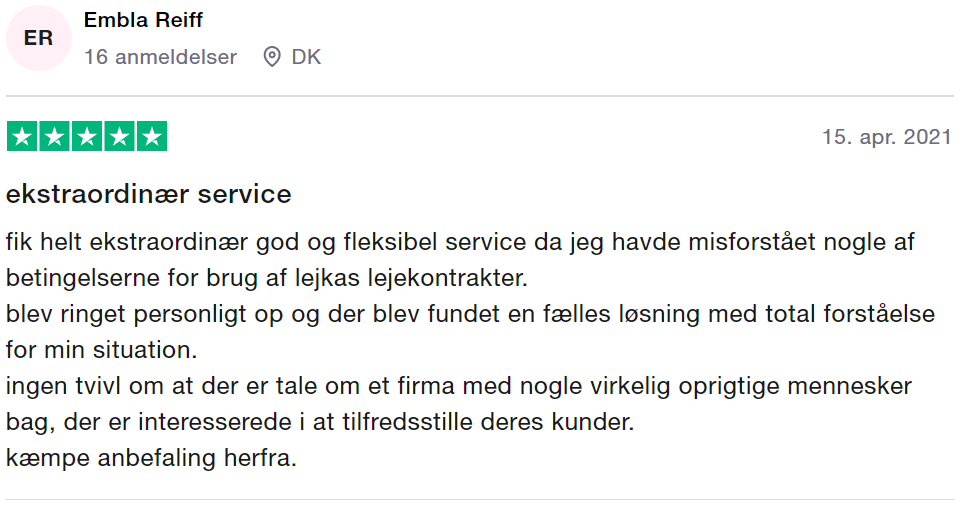This screenshot has width=965, height=510.
Task: Click the review date 15. apr. 2021
Action: (887, 137)
